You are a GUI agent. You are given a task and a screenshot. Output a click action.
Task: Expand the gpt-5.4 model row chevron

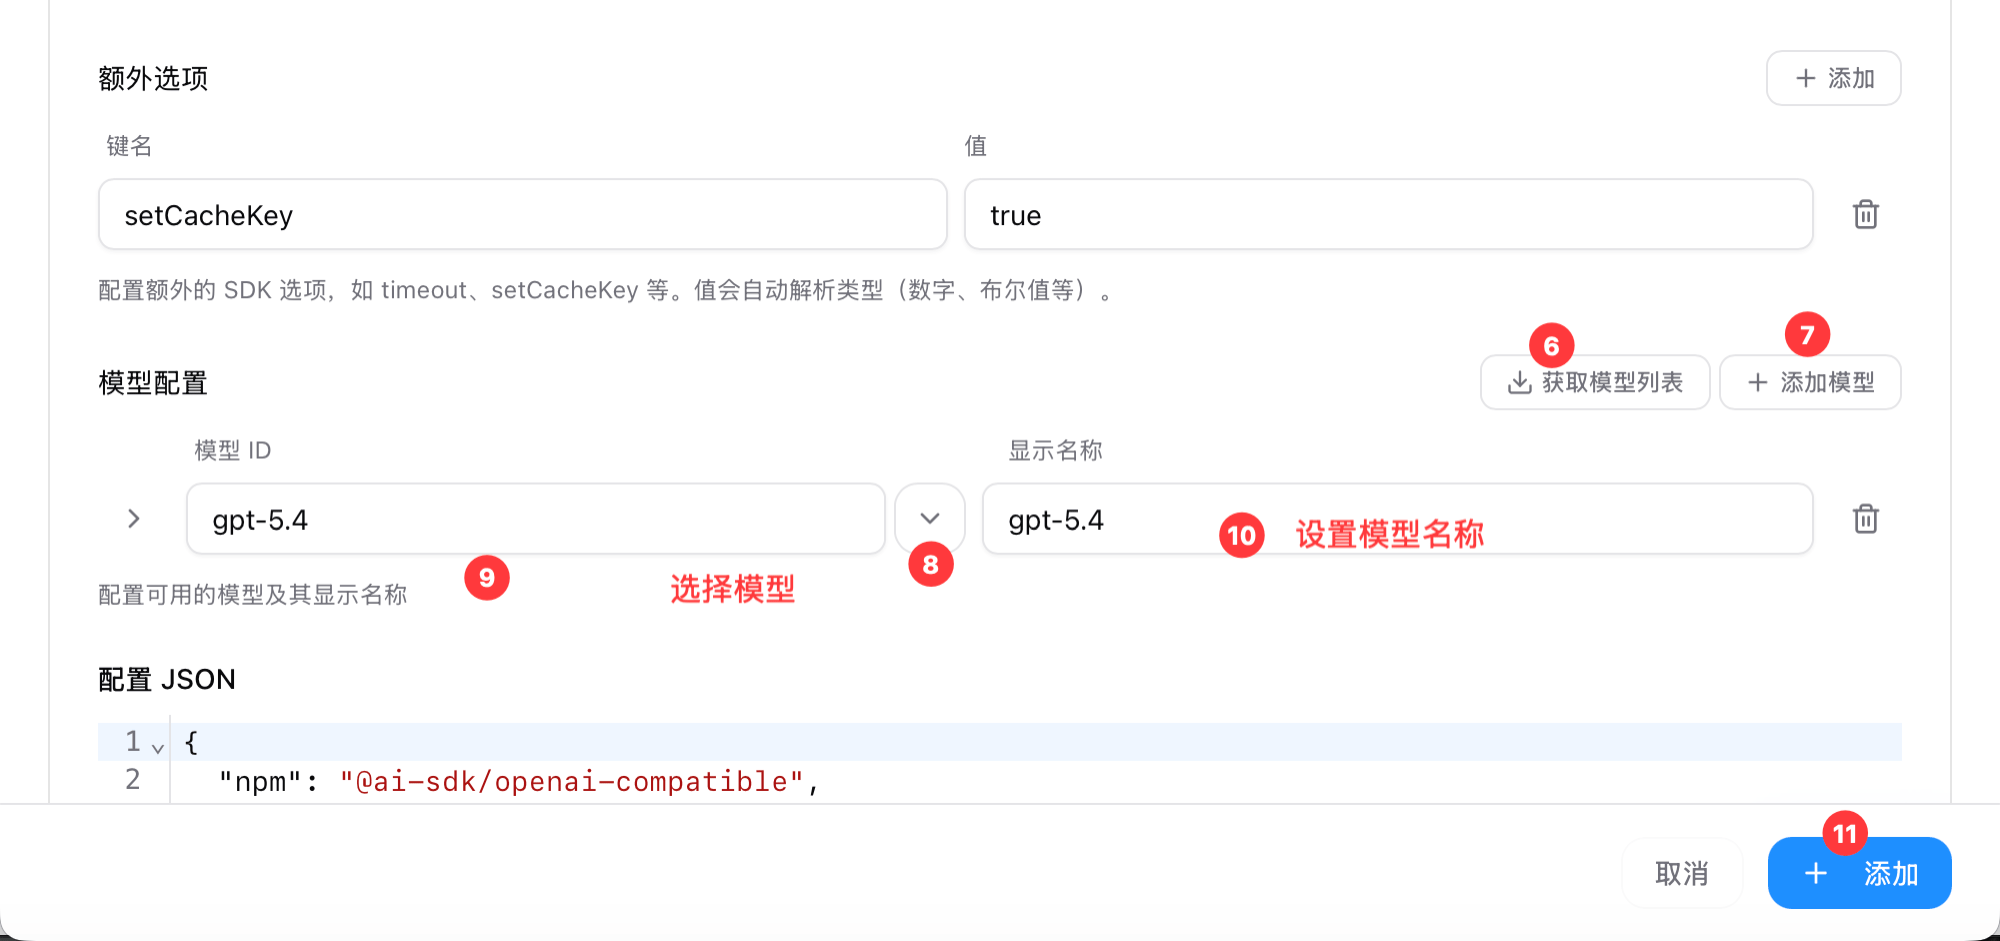click(x=134, y=518)
